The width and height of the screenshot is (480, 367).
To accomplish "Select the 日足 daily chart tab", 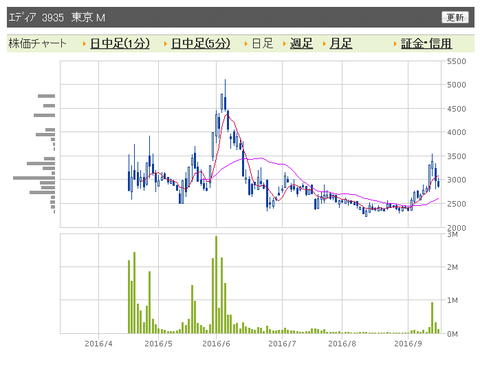I will 262,43.
